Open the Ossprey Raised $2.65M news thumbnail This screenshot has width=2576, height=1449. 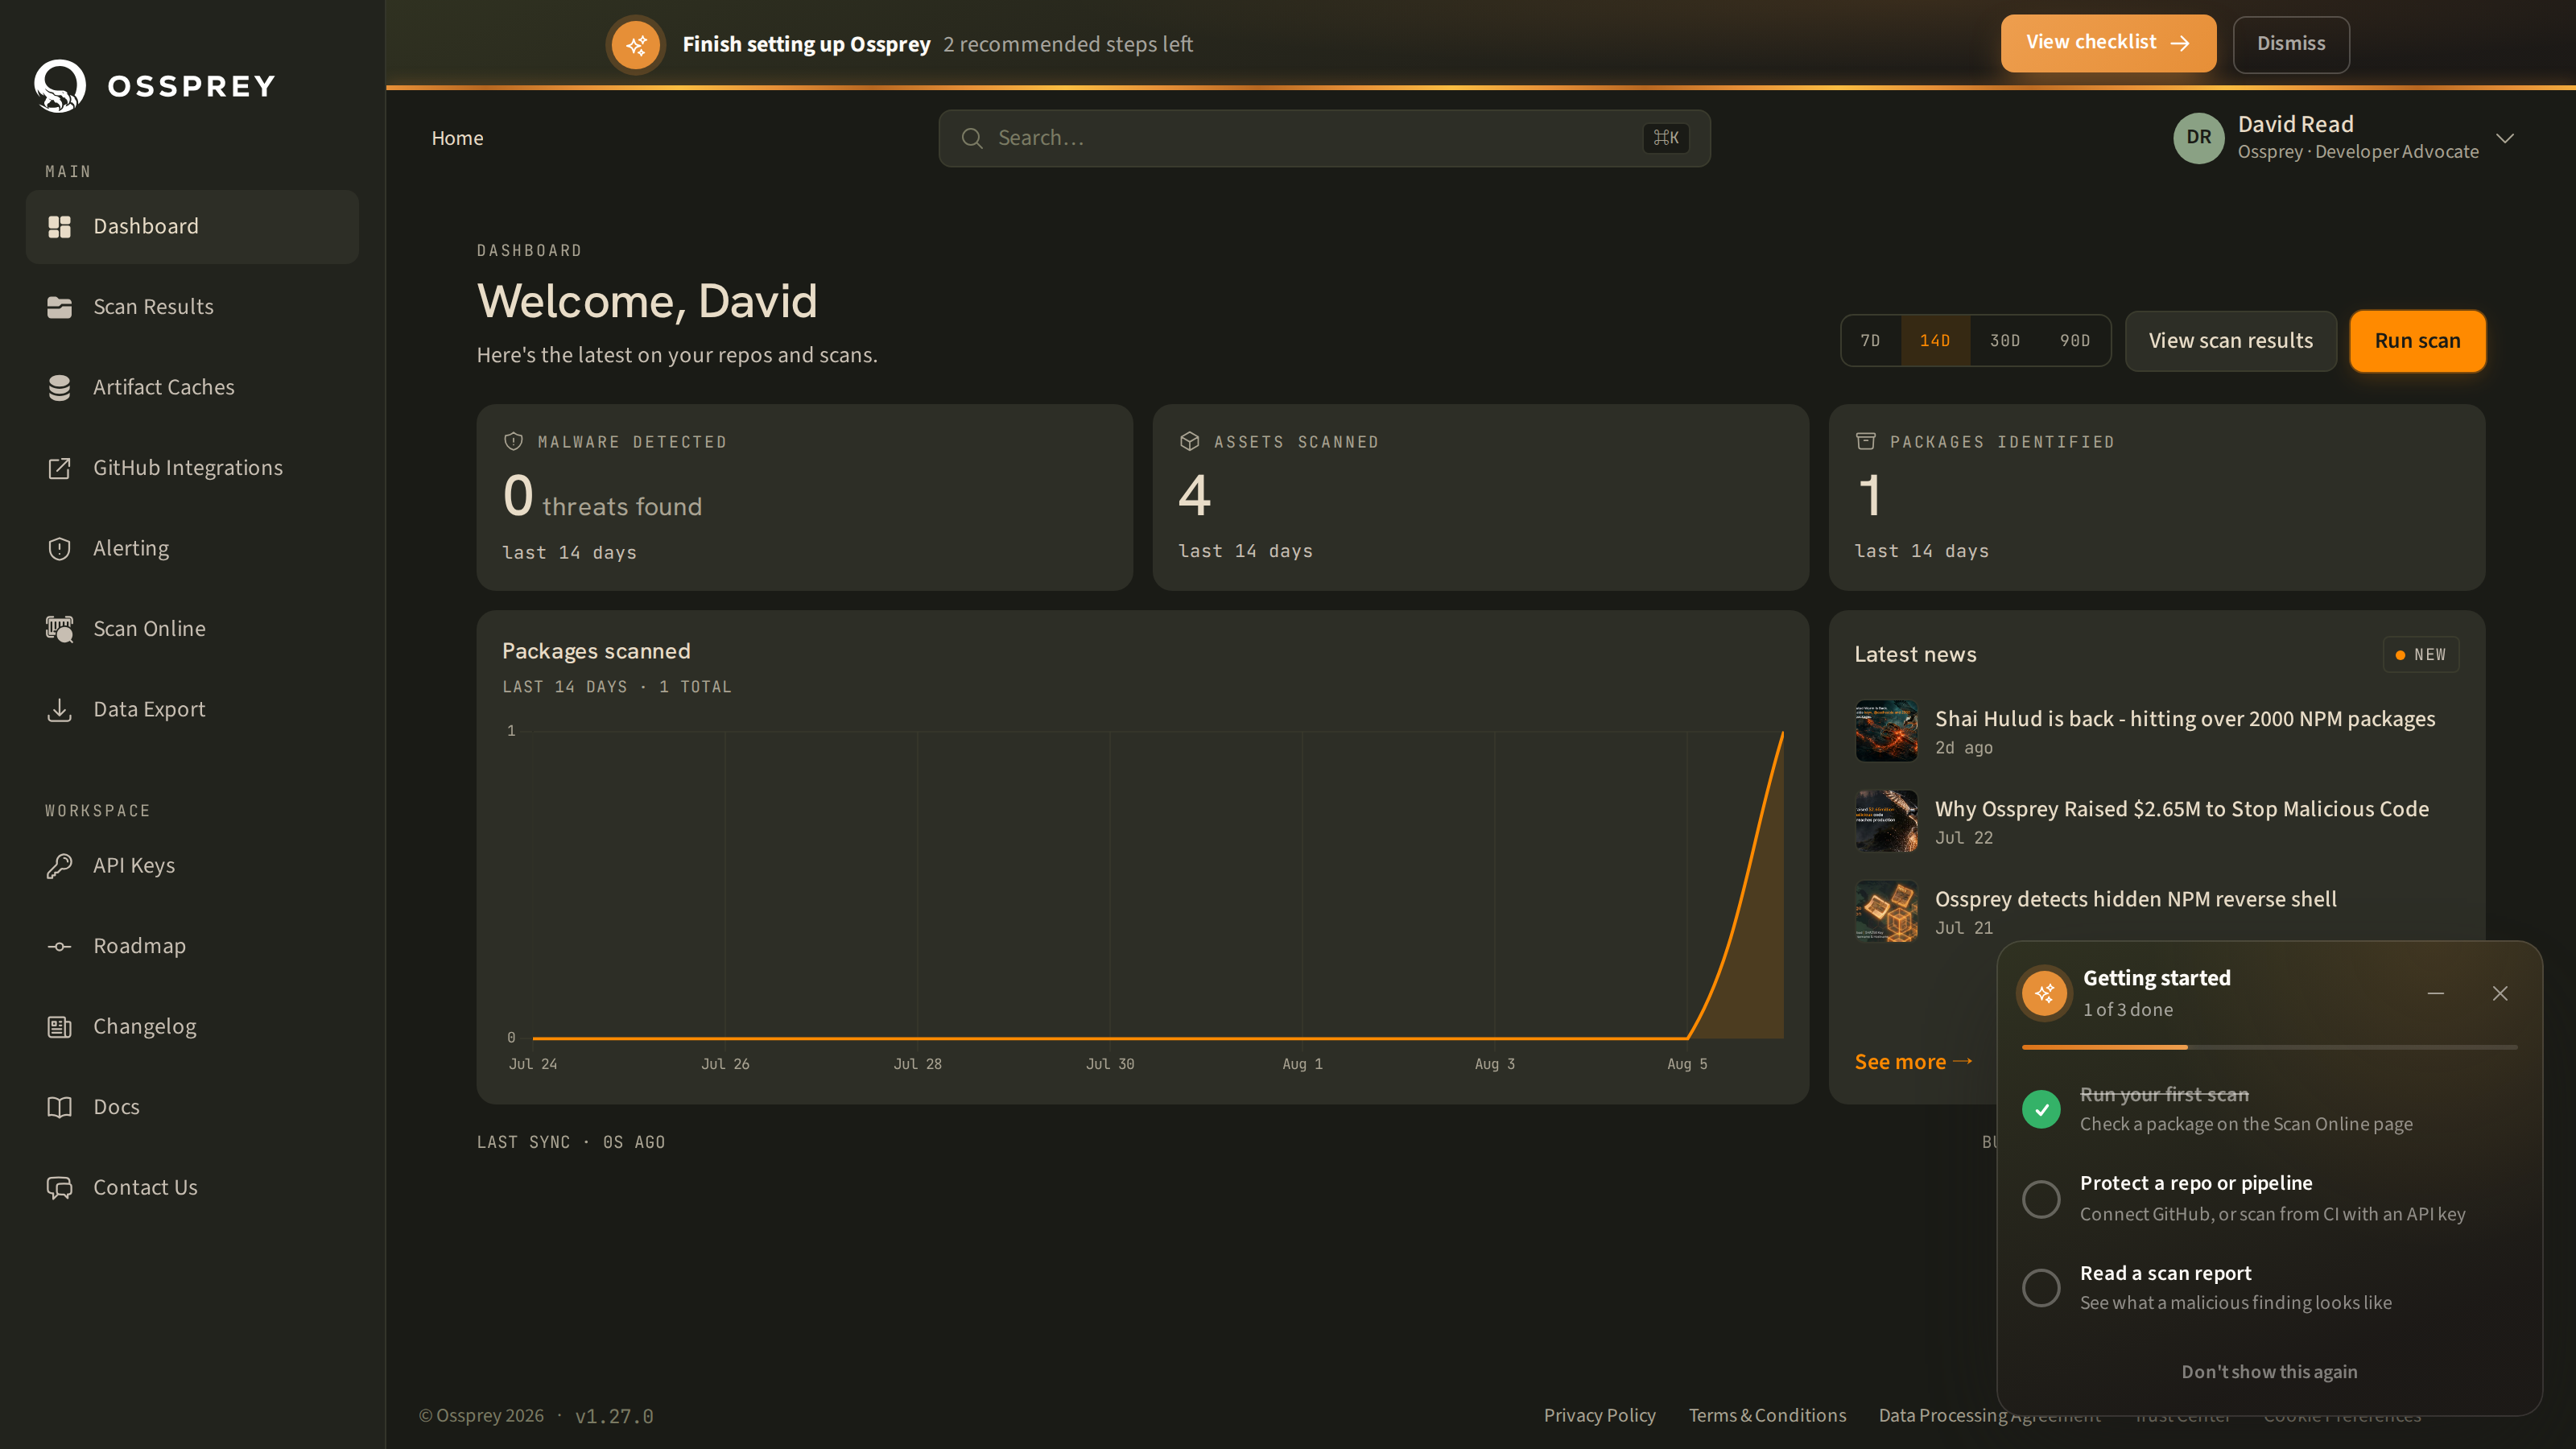[1886, 821]
